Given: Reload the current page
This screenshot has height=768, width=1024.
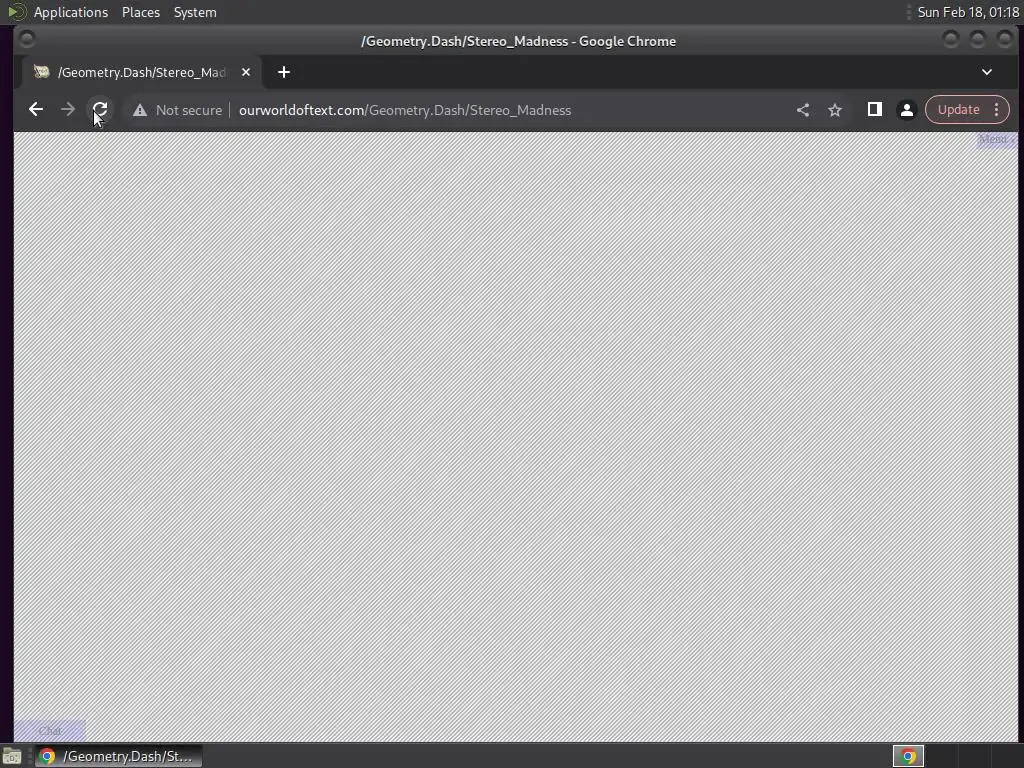Looking at the screenshot, I should 99,110.
